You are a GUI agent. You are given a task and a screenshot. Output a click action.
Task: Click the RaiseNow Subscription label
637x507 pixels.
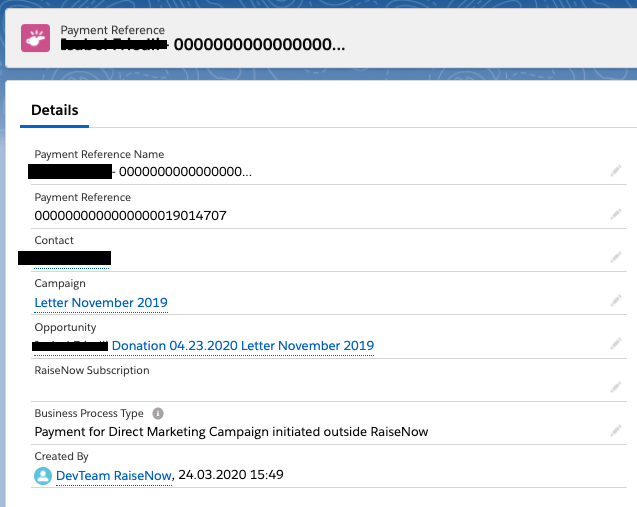(92, 370)
